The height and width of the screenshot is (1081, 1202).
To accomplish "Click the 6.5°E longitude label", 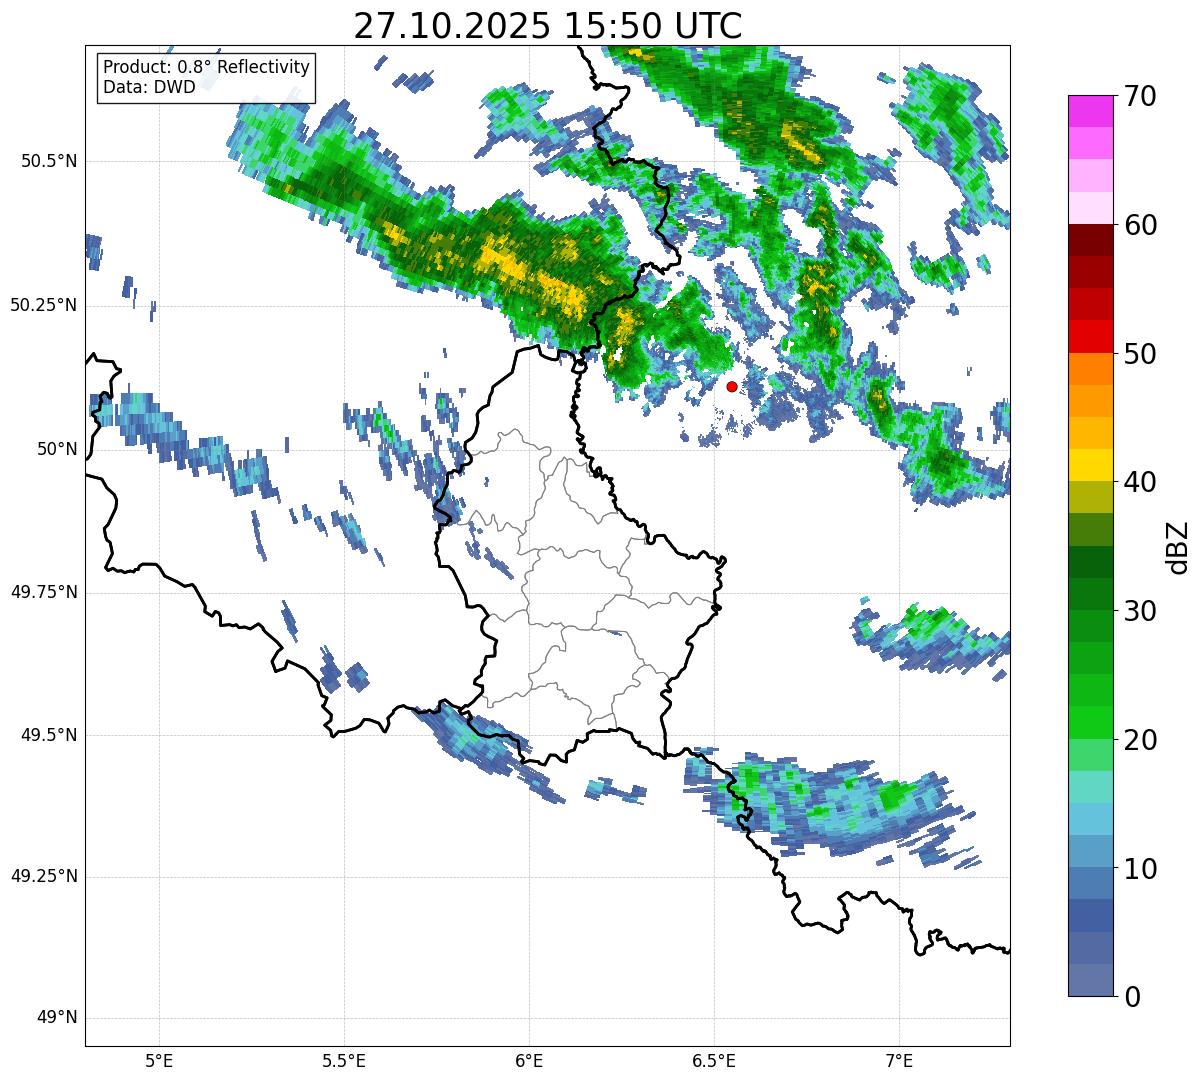I will (x=714, y=1060).
